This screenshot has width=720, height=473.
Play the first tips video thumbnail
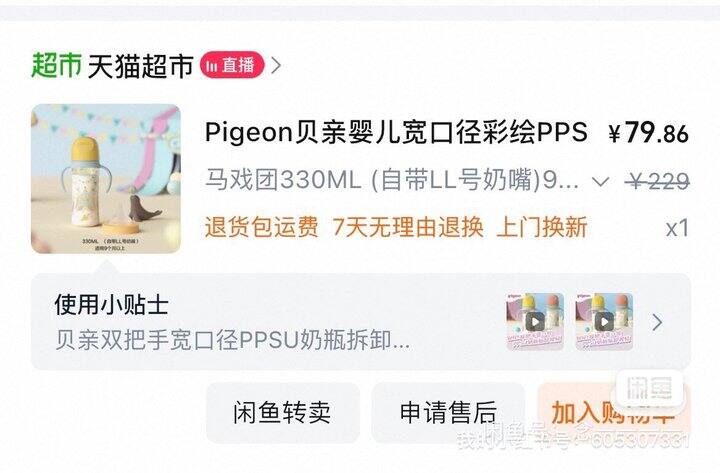(x=535, y=321)
